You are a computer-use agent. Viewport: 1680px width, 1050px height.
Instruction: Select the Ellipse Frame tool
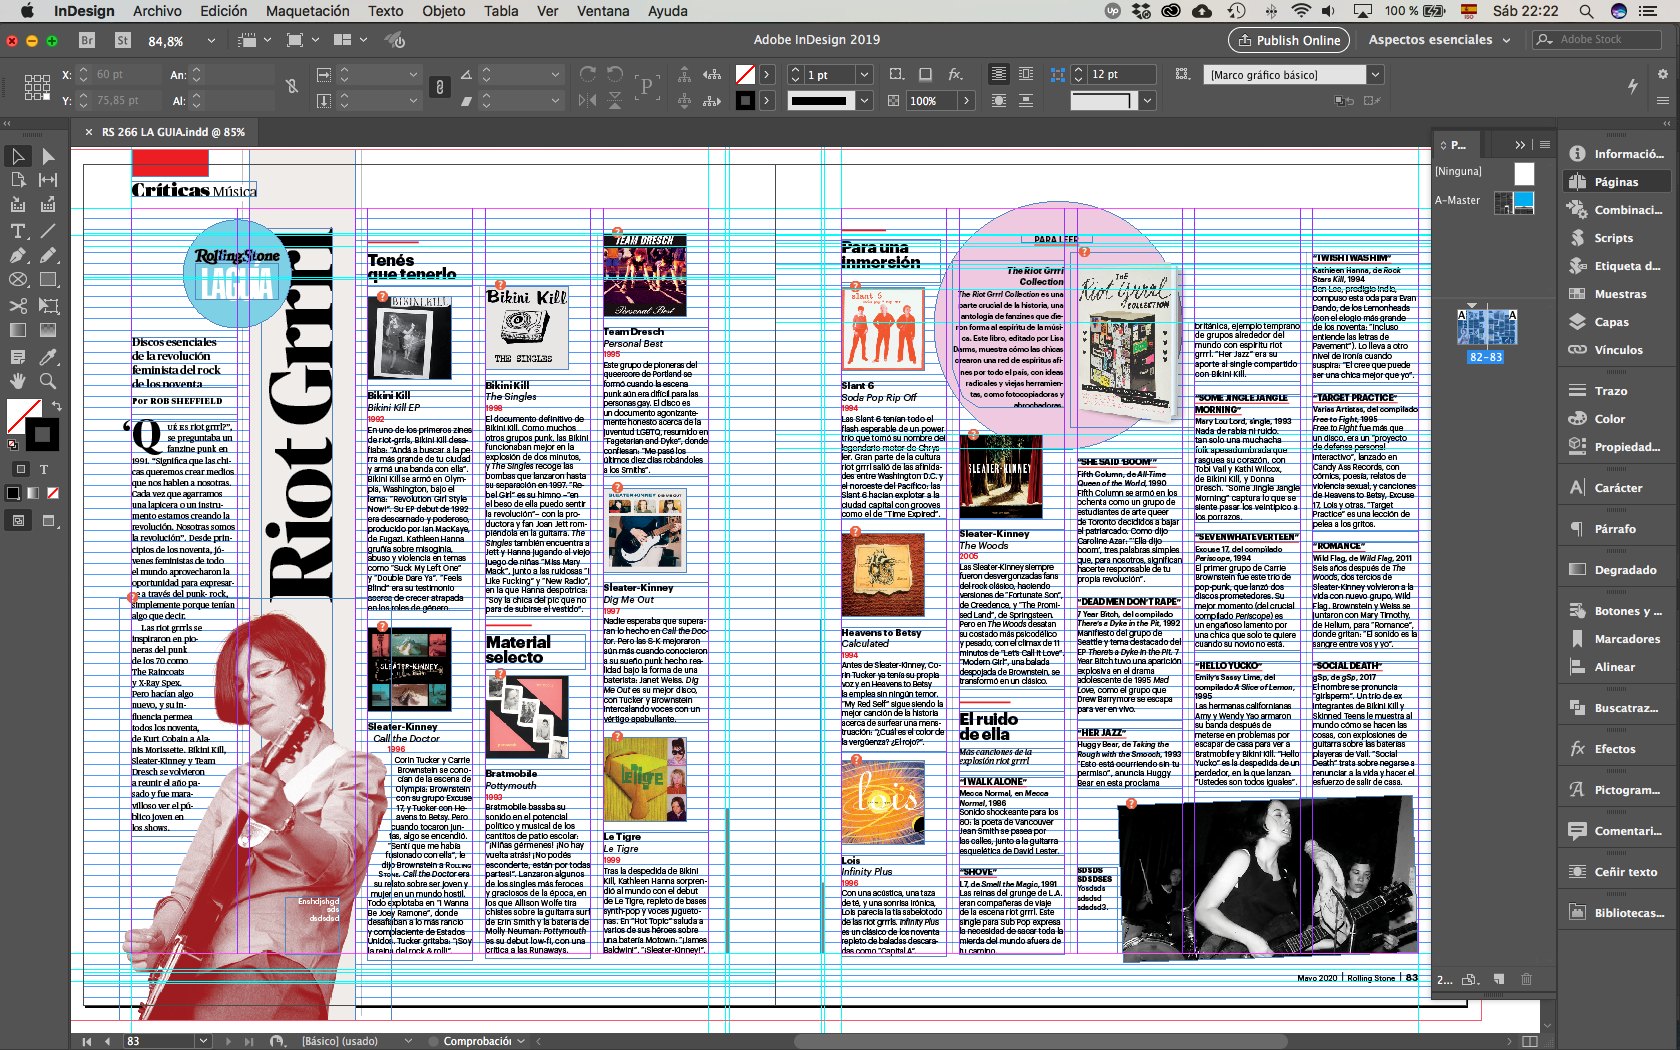pos(18,280)
